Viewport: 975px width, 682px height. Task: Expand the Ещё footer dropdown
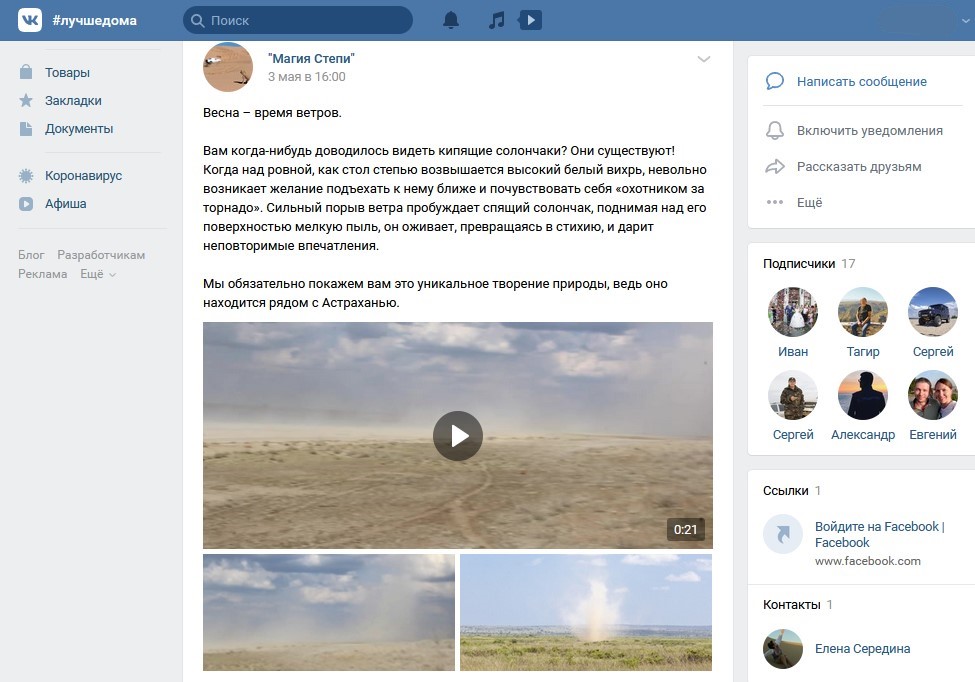pos(98,274)
